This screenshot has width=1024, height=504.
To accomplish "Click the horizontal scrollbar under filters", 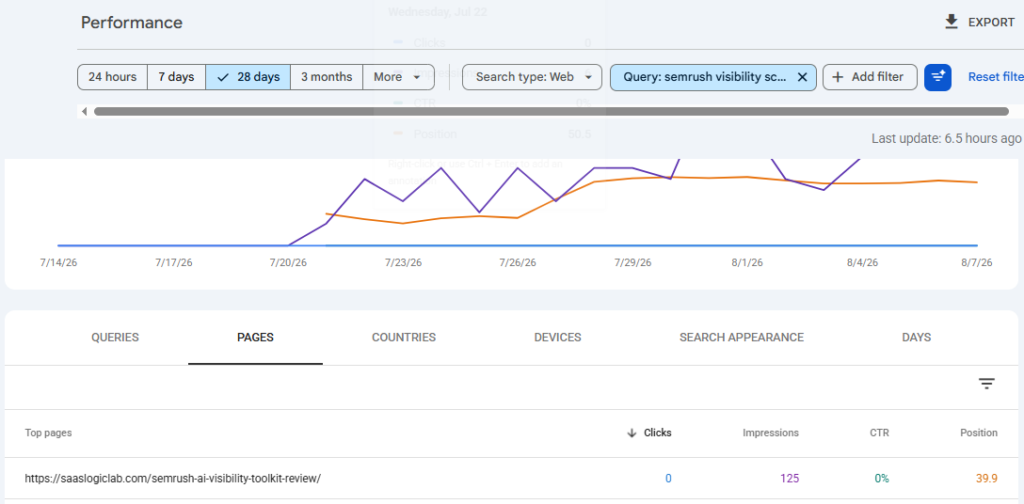I will point(551,112).
